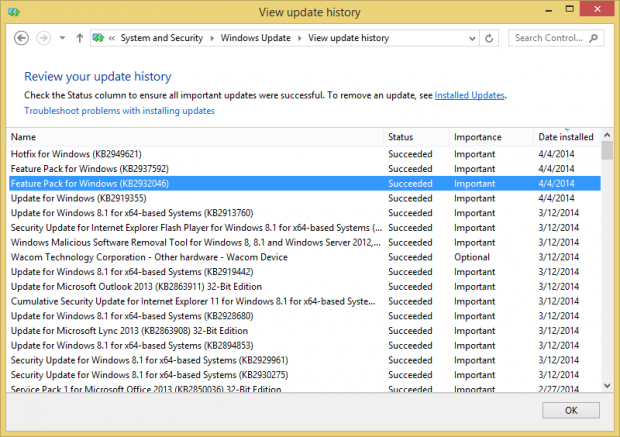Click the Forward navigation arrow

43,38
